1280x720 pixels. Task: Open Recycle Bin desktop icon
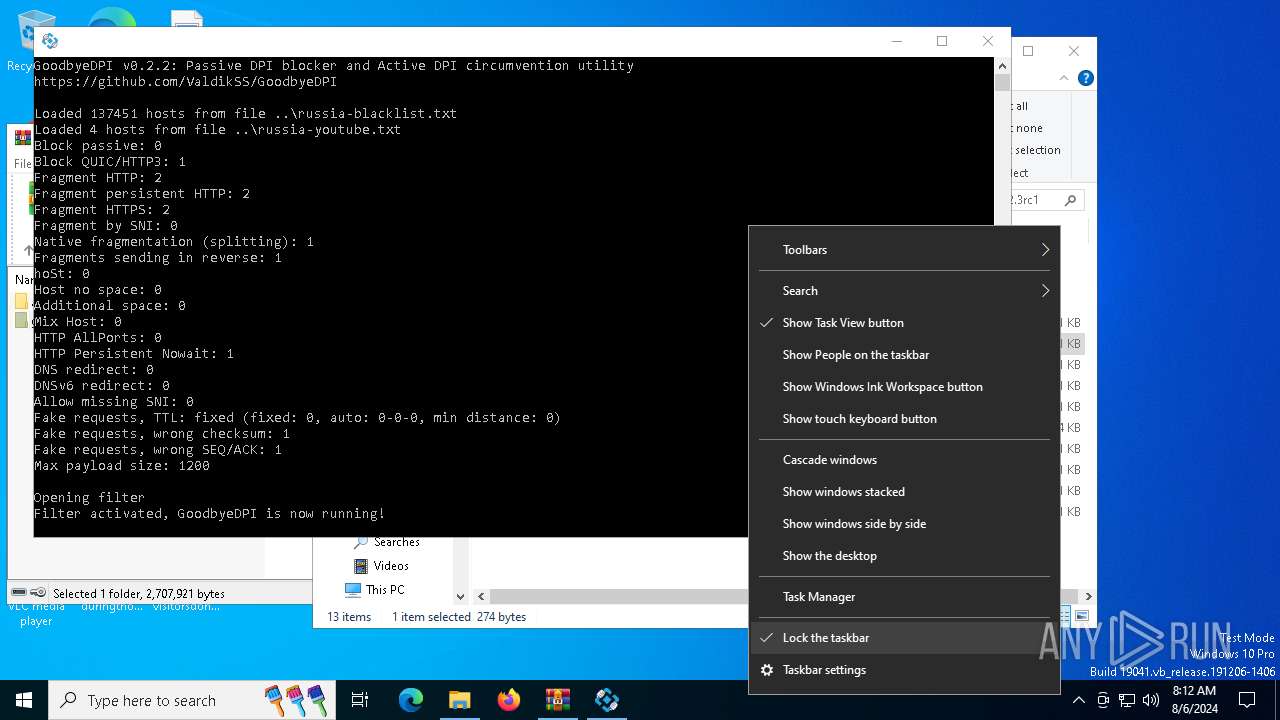coord(36,40)
